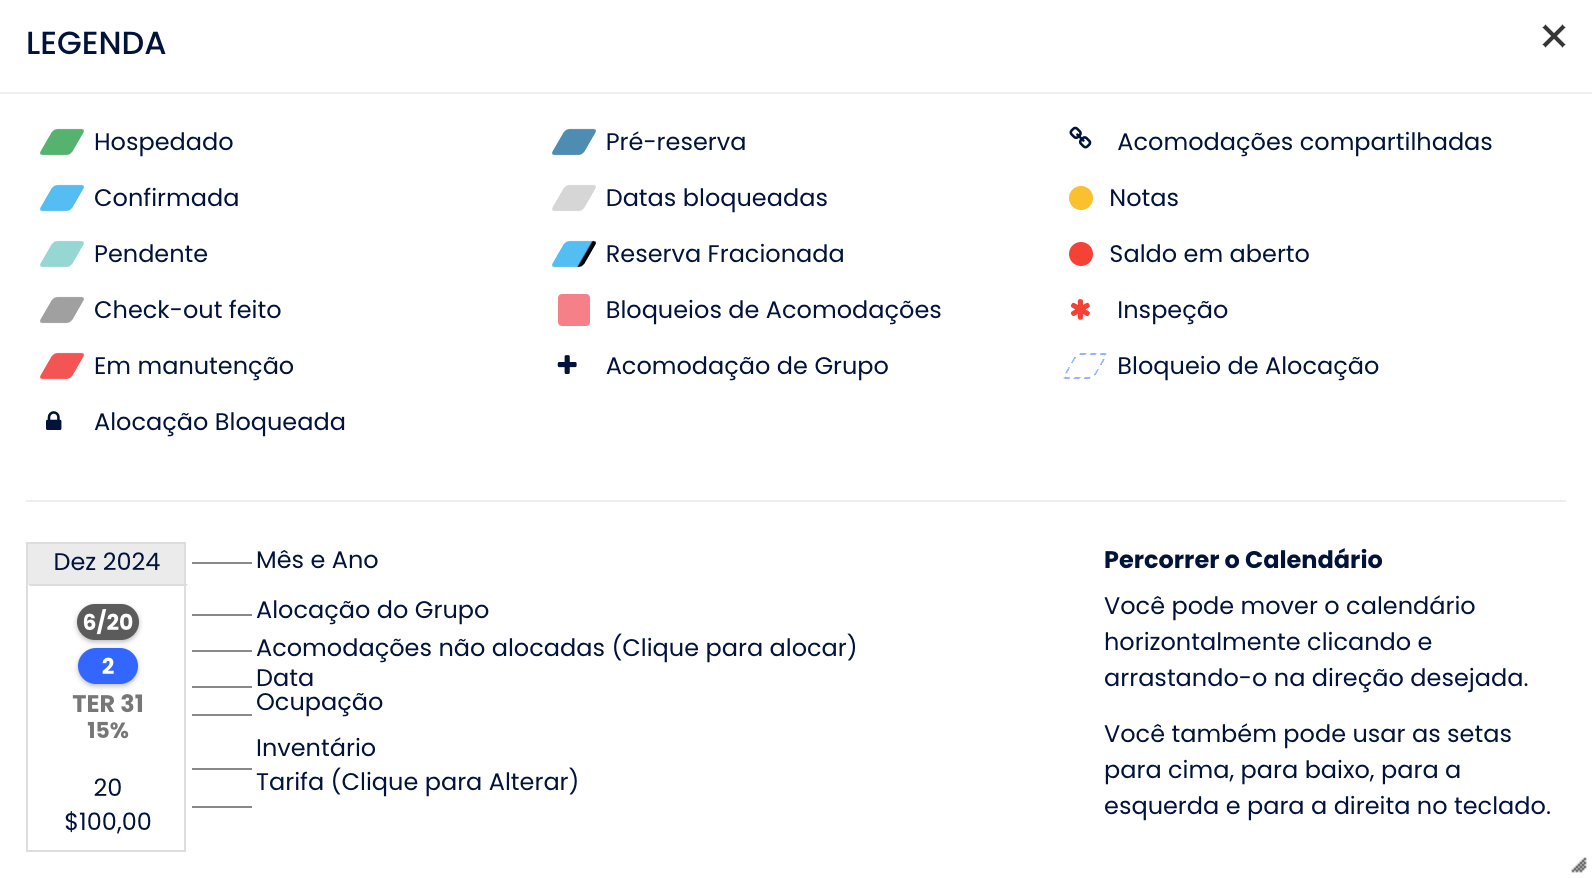Click the red Saldo em aberto dot

point(1081,254)
